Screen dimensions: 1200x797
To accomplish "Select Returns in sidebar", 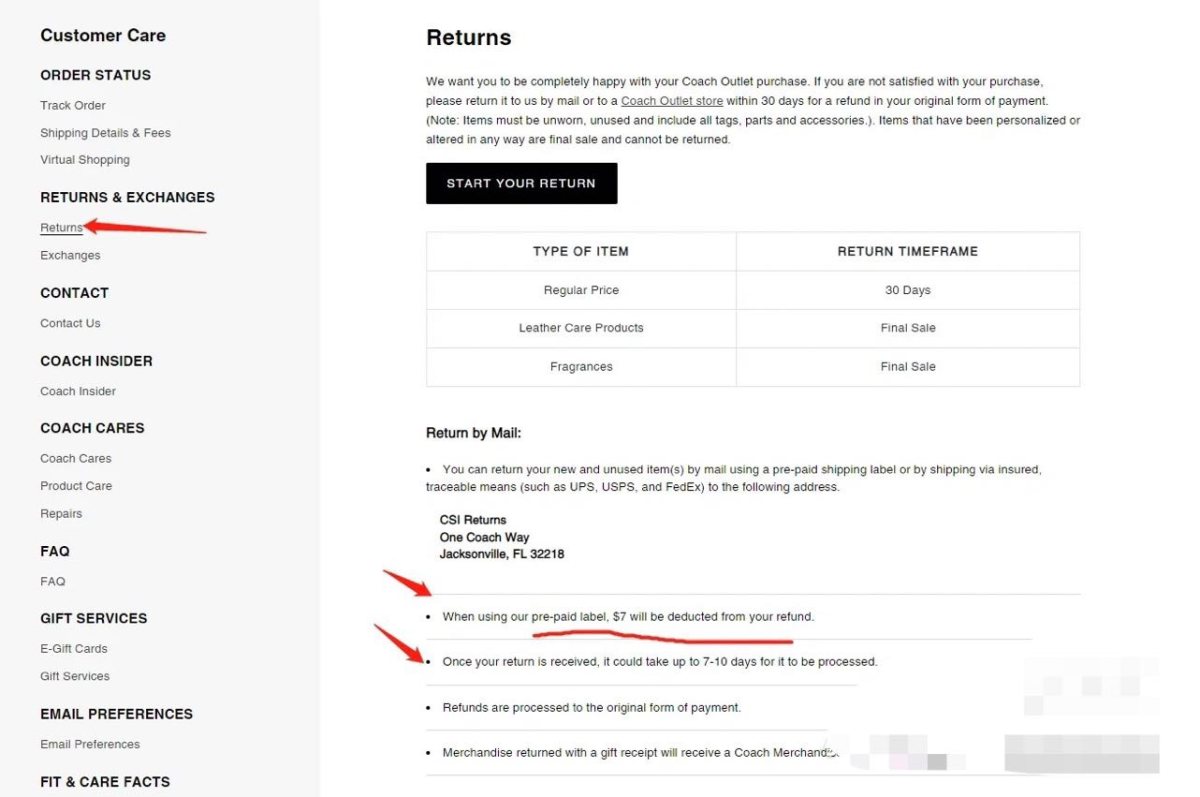I will 61,228.
